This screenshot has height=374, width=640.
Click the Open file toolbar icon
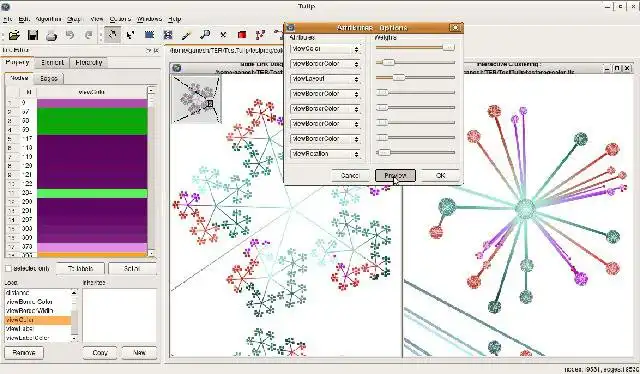[14, 35]
